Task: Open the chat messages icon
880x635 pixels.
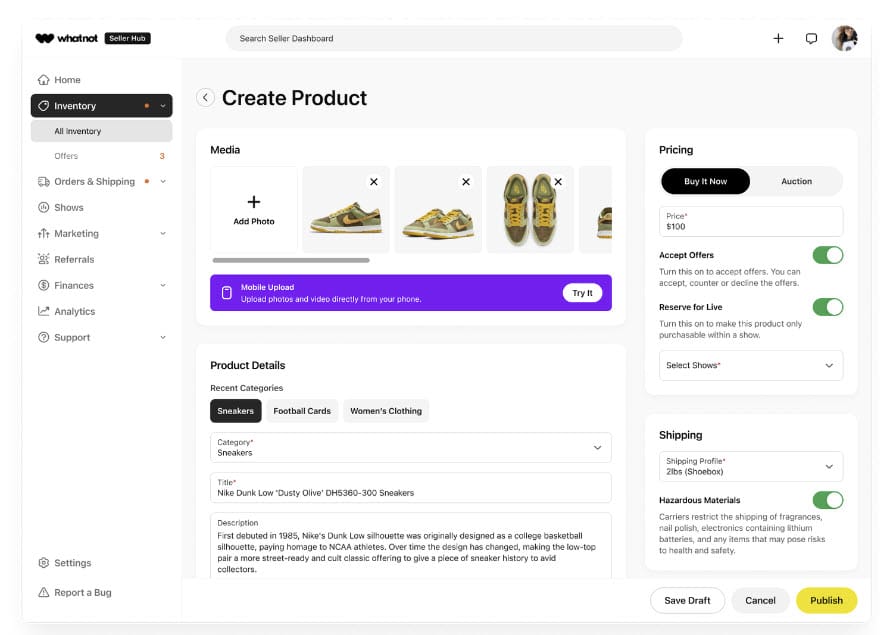Action: point(811,39)
